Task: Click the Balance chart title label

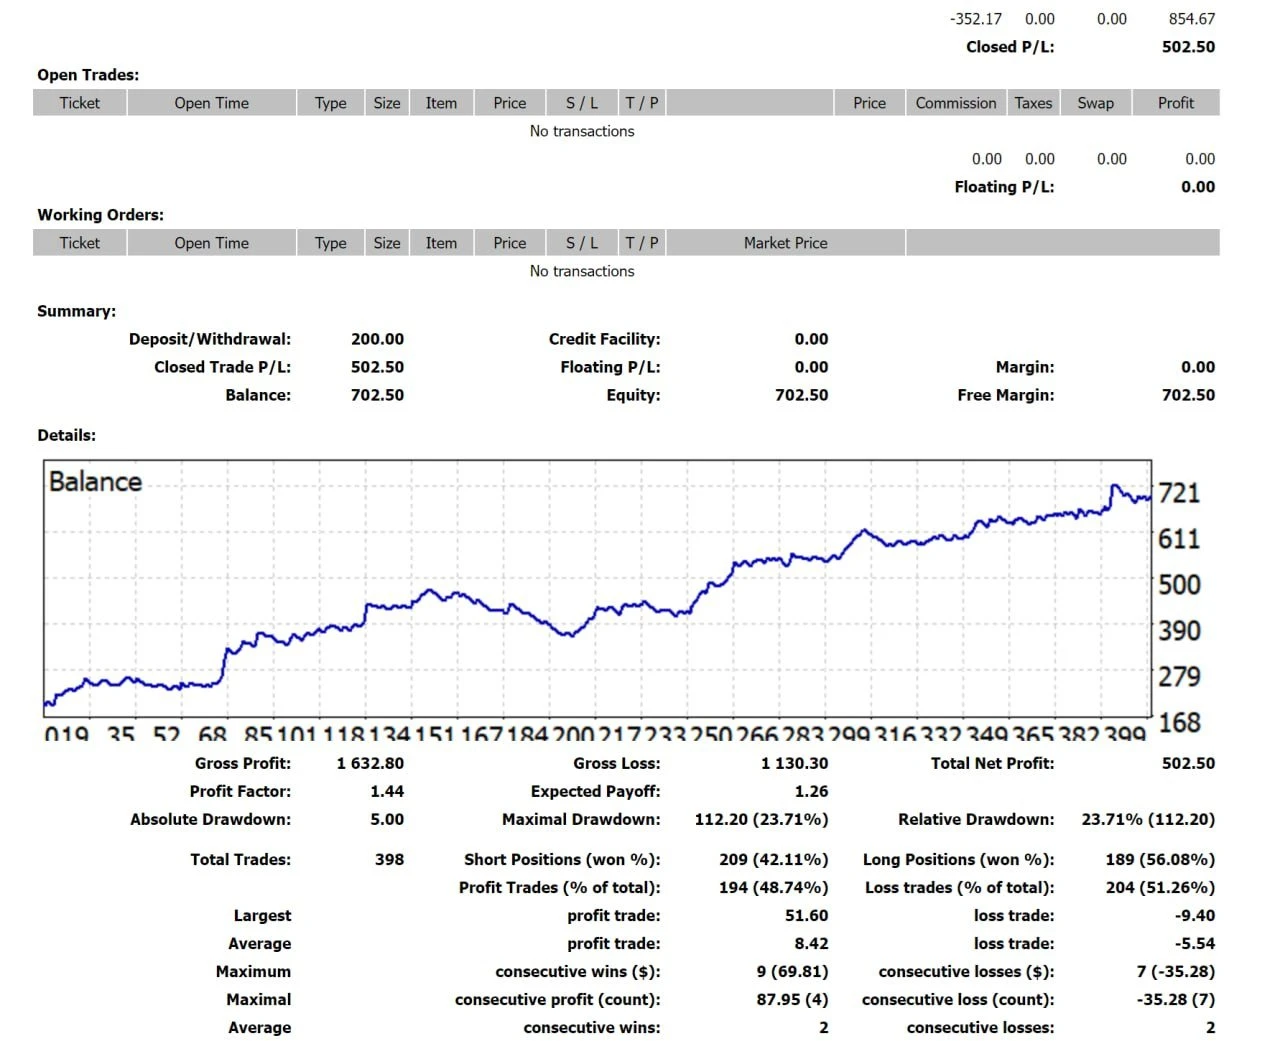Action: click(96, 482)
